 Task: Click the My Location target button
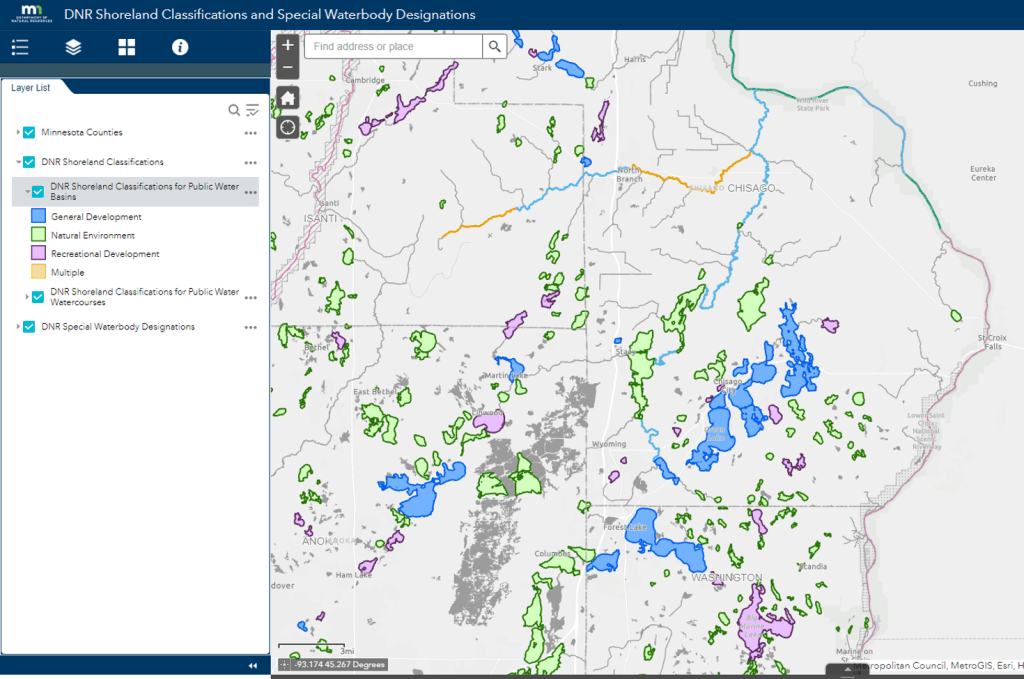287,126
